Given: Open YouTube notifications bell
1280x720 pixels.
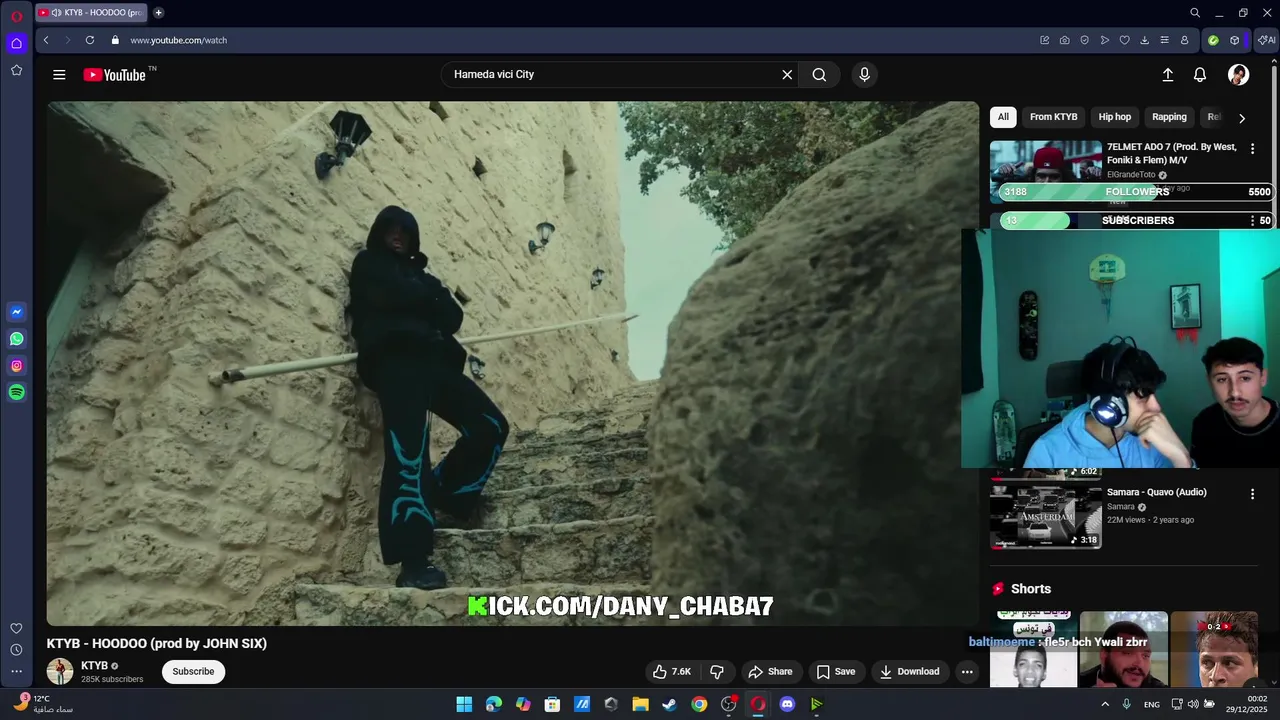Looking at the screenshot, I should point(1200,75).
